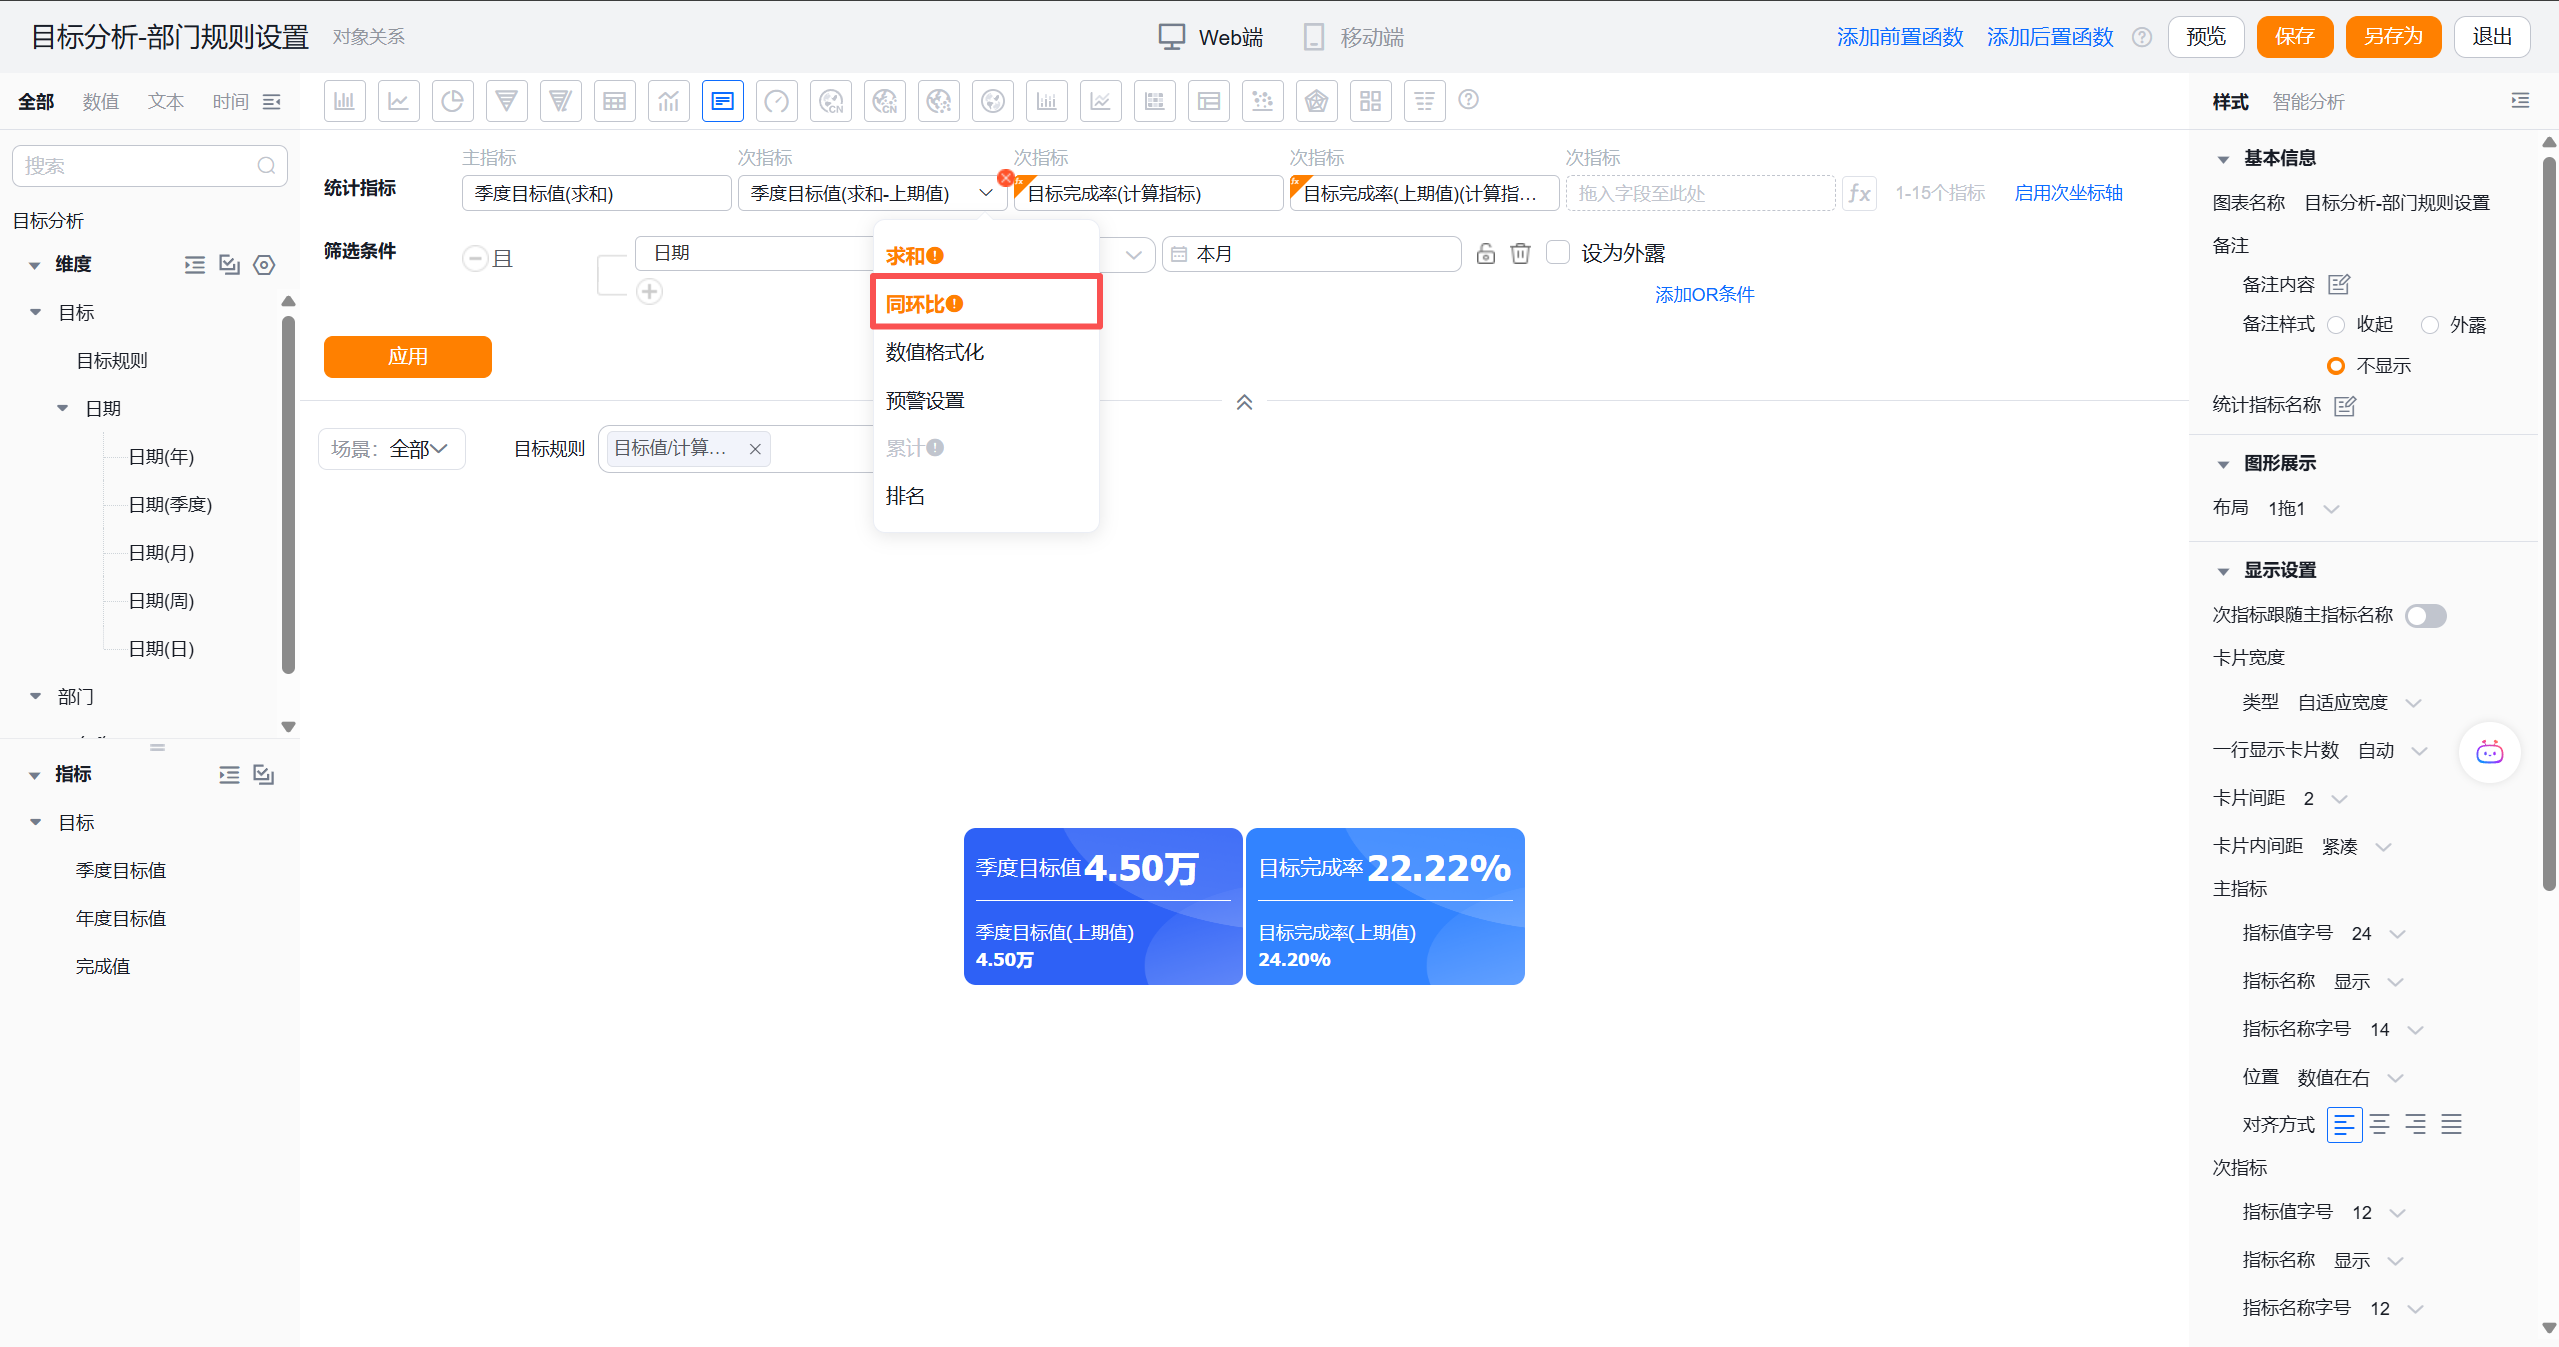Click the orange 应用 button
This screenshot has height=1347, width=2559.
tap(407, 356)
